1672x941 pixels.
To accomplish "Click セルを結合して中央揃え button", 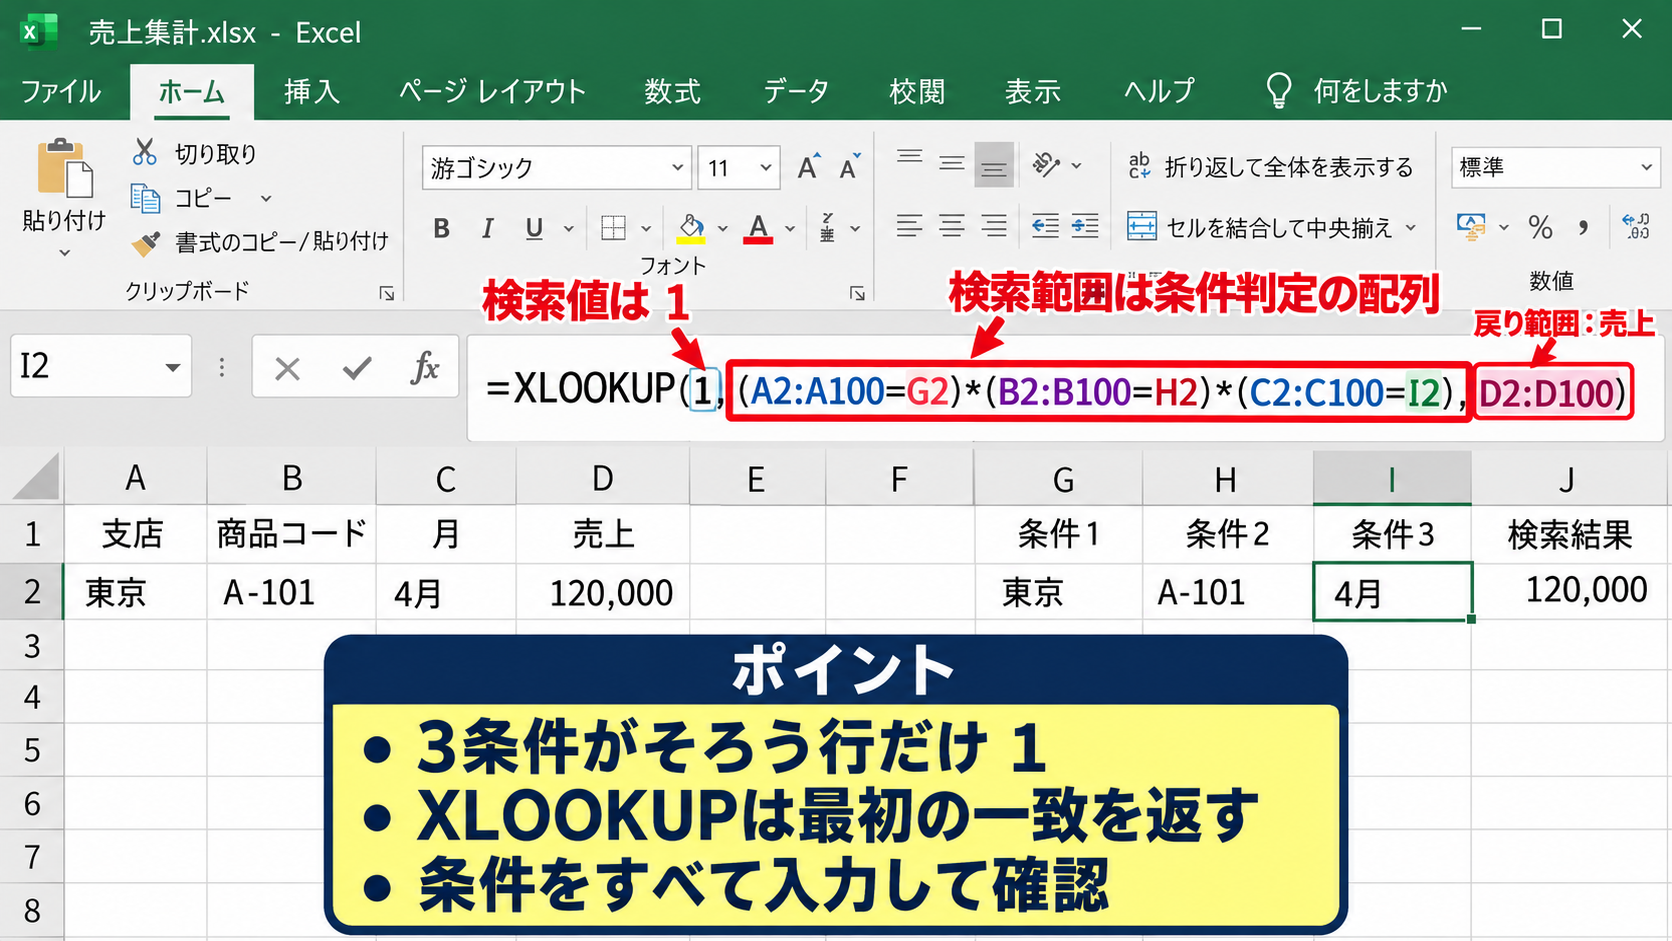I will coord(1260,228).
